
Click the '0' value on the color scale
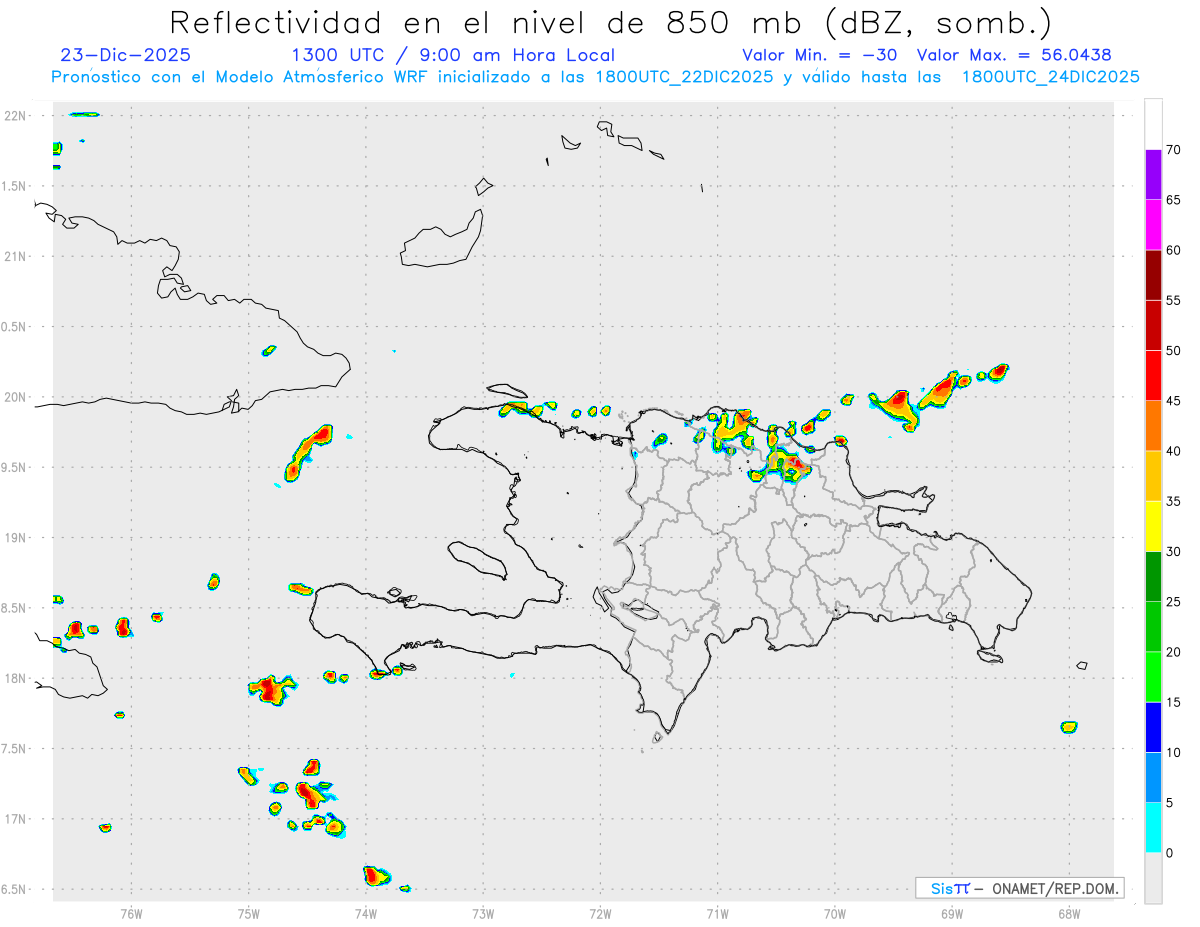point(1170,853)
